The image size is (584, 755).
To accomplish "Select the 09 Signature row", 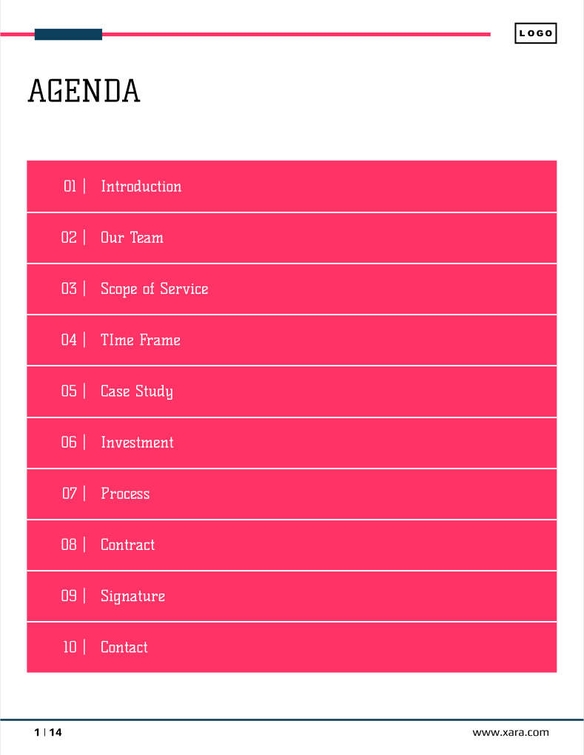I will pyautogui.click(x=292, y=596).
